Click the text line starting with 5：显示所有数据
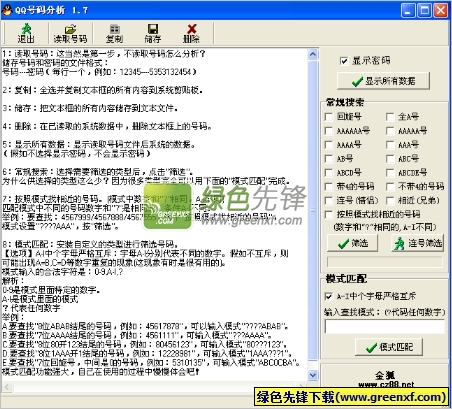 coord(99,144)
